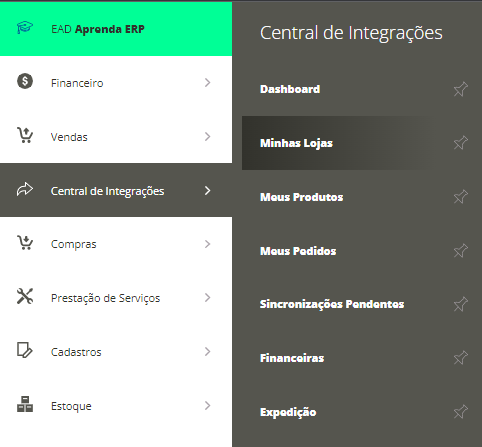Open the Cadastros menu row
The width and height of the screenshot is (482, 447).
[x=116, y=352]
